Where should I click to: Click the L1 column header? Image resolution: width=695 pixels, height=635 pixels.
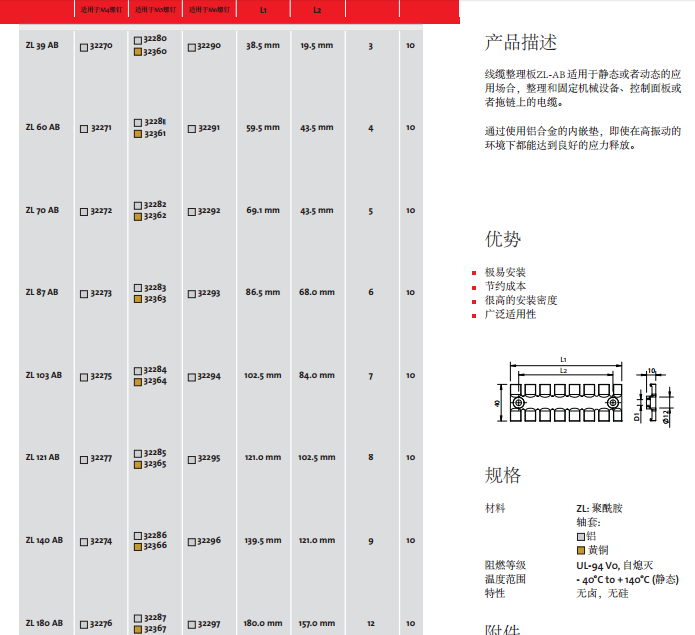(x=263, y=10)
